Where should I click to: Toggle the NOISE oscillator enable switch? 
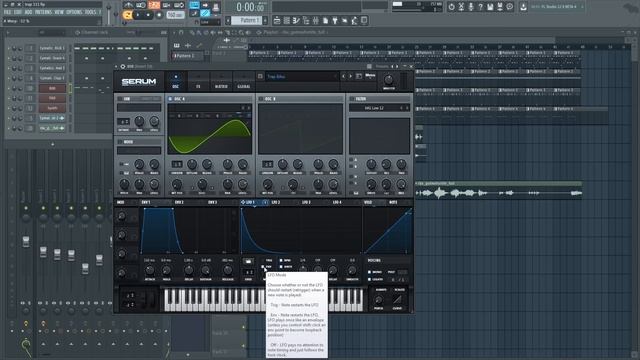[120, 142]
